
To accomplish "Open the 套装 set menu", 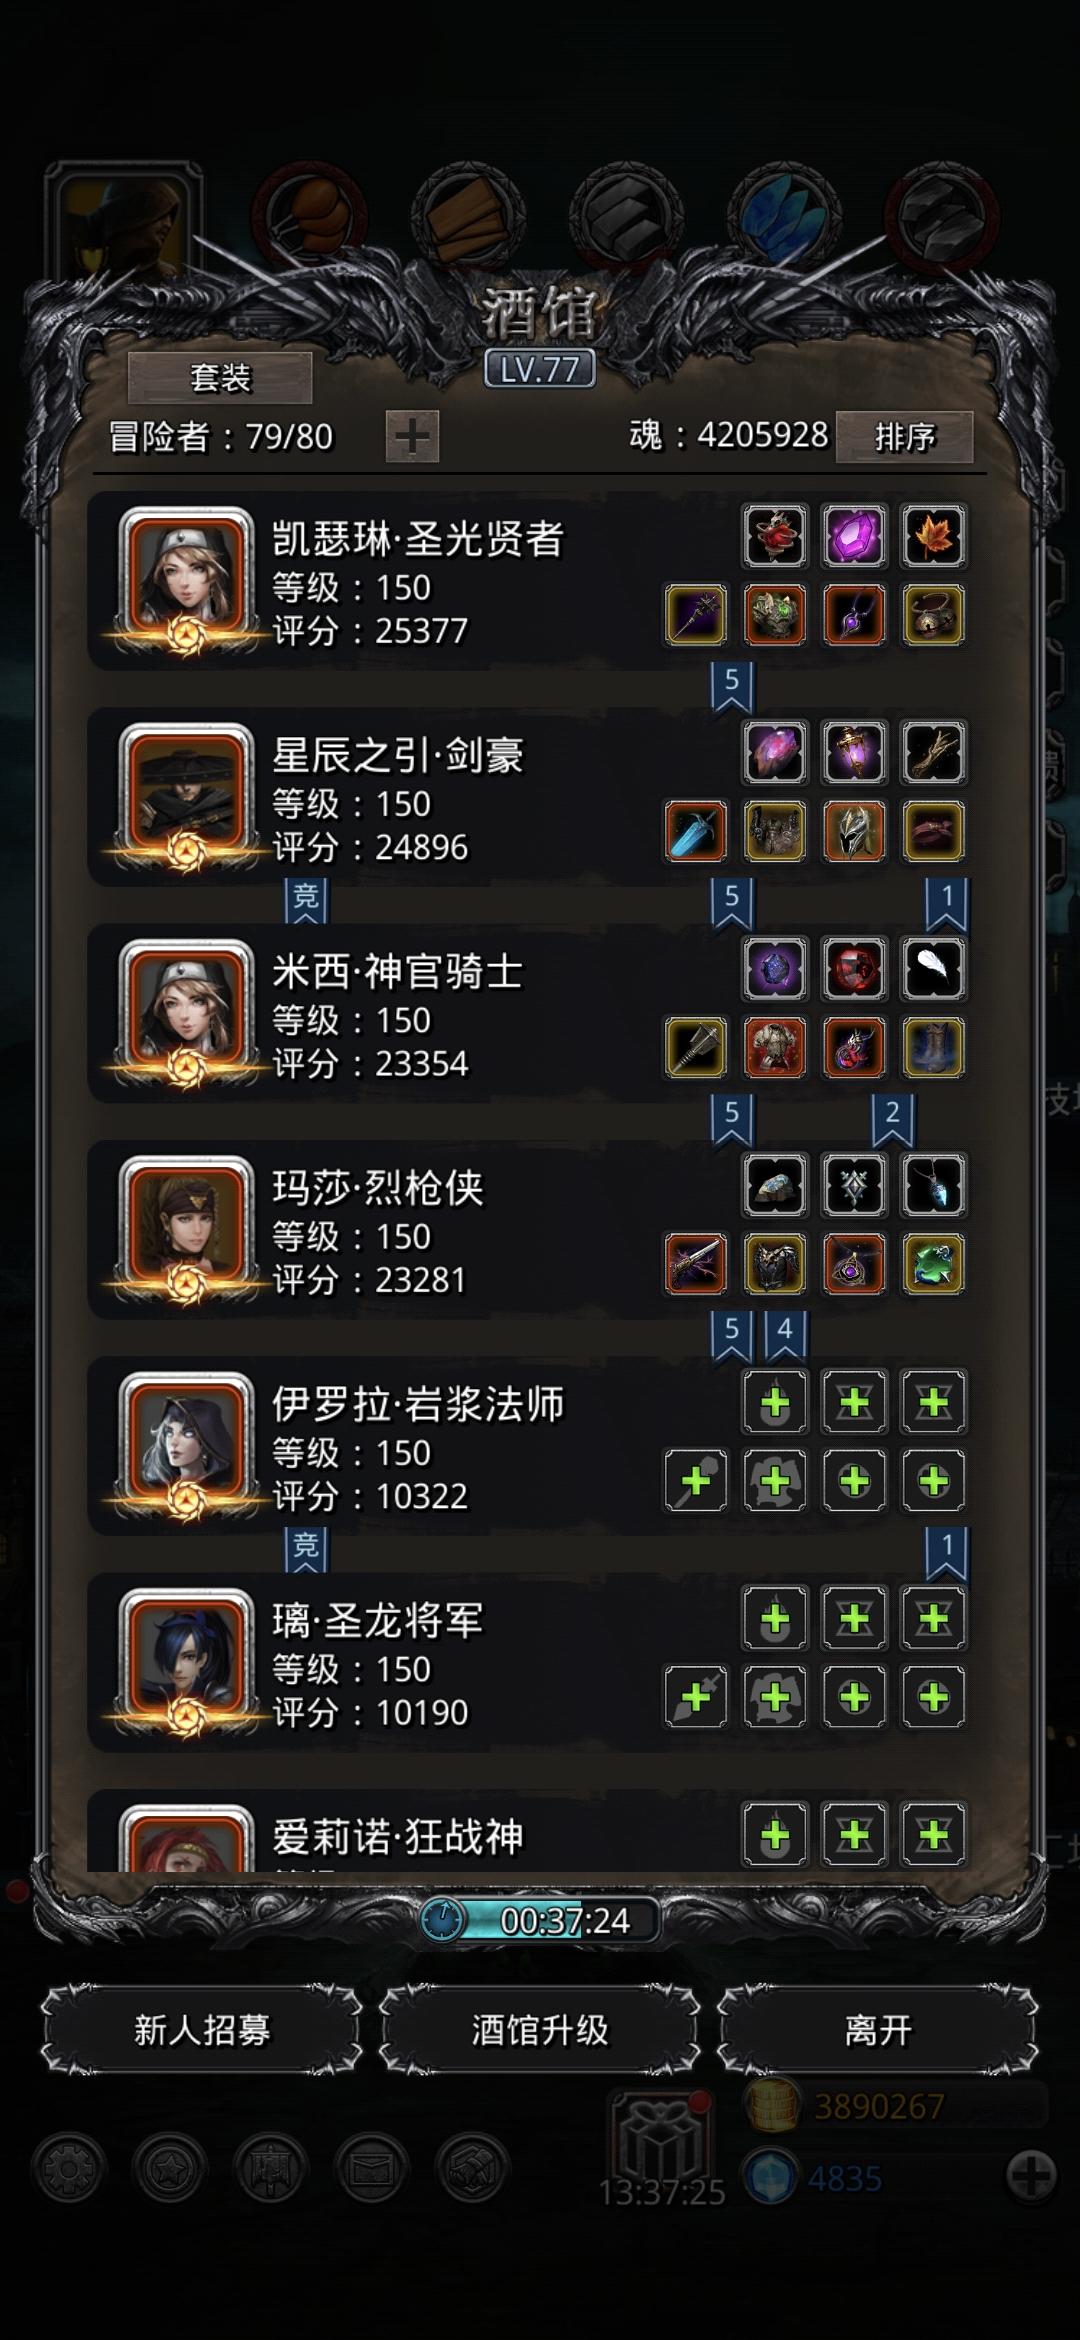I will click(220, 378).
